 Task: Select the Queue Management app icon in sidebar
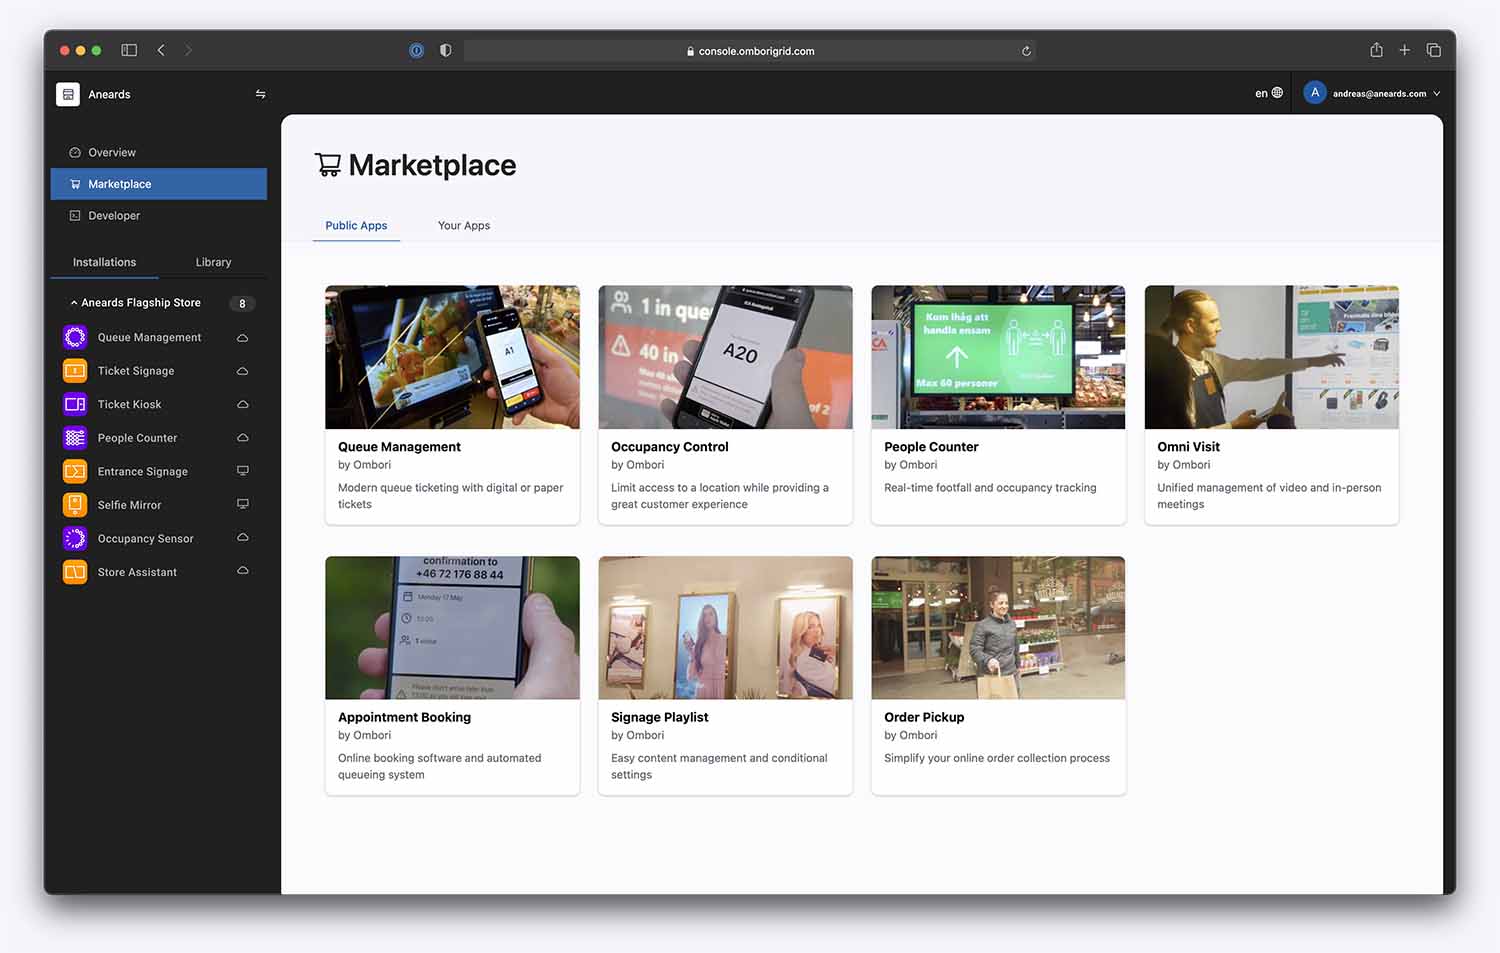coord(74,337)
